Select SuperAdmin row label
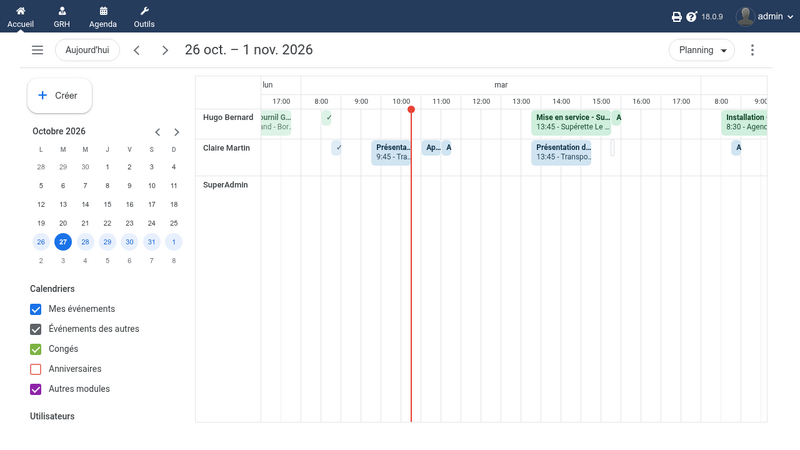Viewport: 800px width, 450px height. (x=226, y=185)
